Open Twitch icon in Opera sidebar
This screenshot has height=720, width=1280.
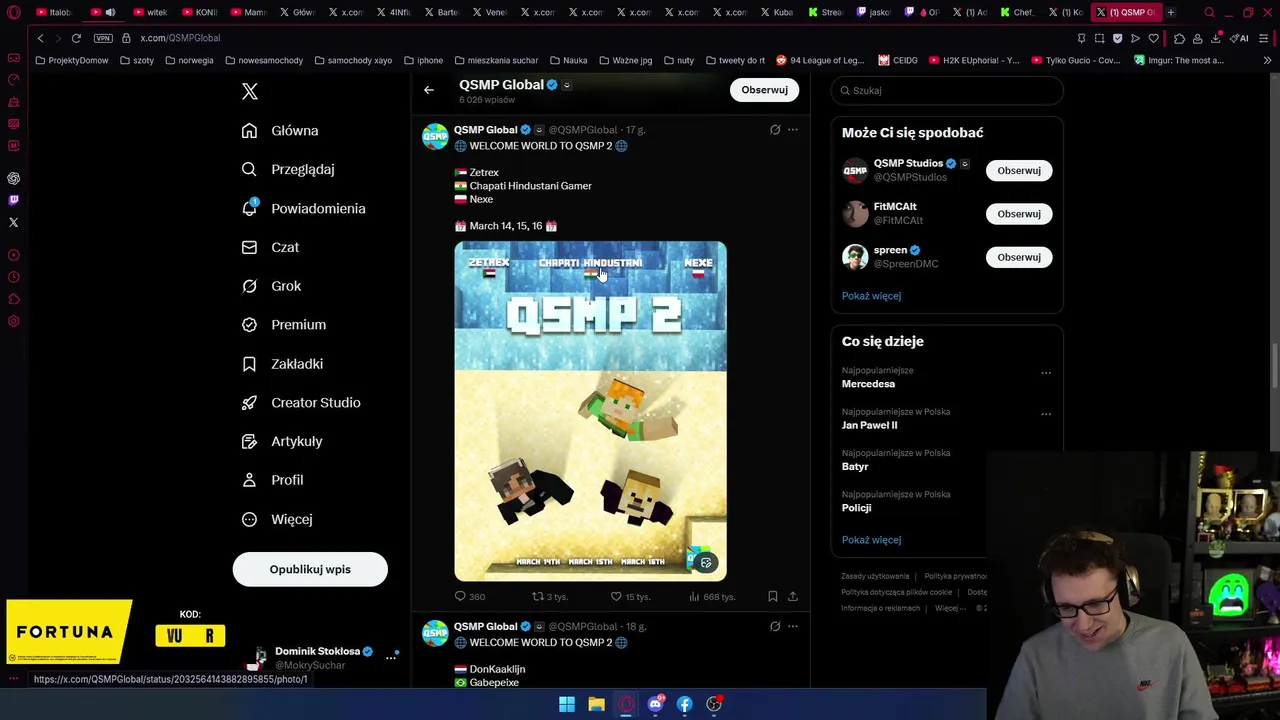pyautogui.click(x=14, y=200)
